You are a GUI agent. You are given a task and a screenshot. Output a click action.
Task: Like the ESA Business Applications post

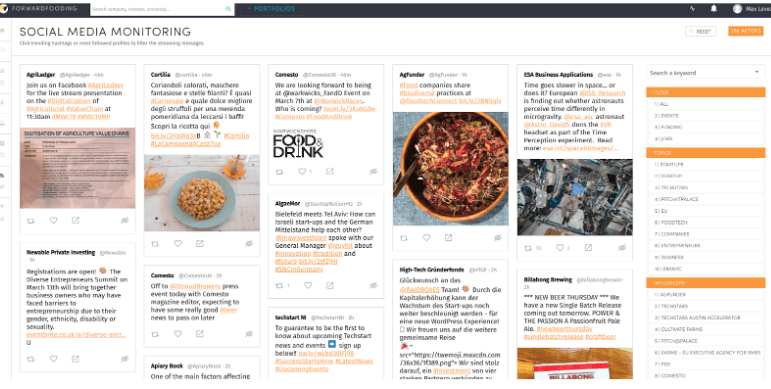[x=560, y=248]
